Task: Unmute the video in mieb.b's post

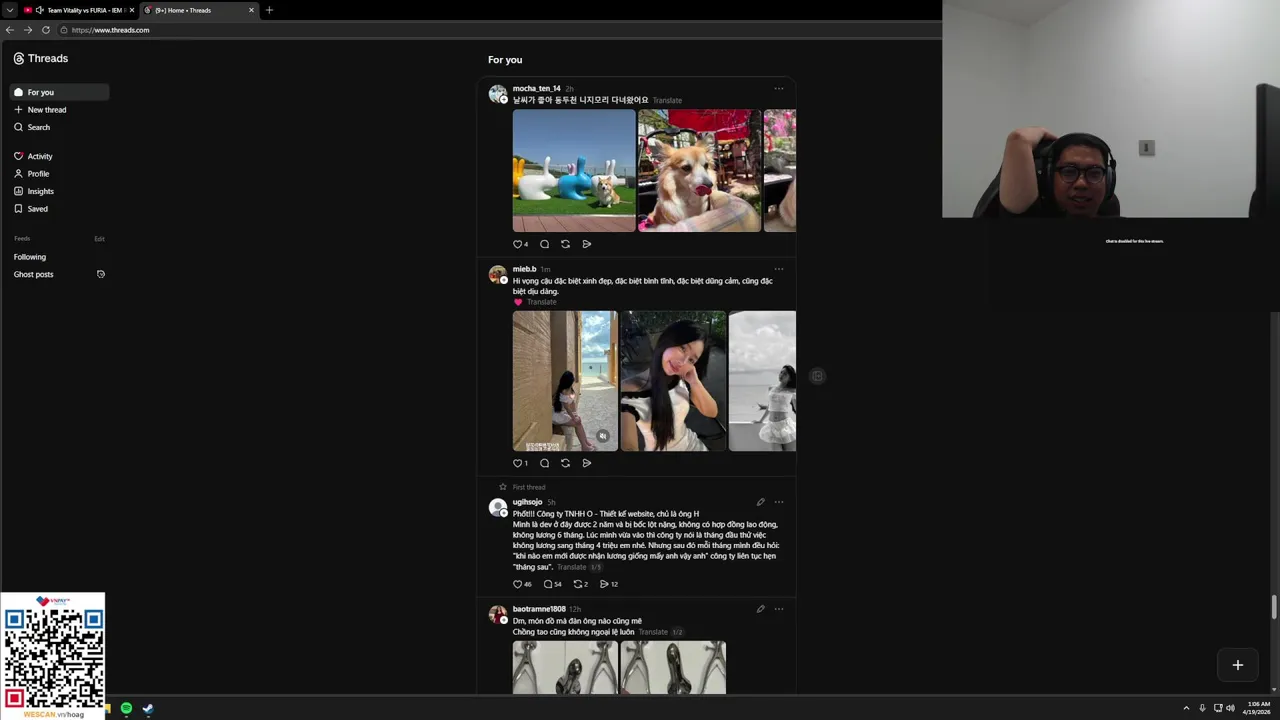Action: coord(602,436)
